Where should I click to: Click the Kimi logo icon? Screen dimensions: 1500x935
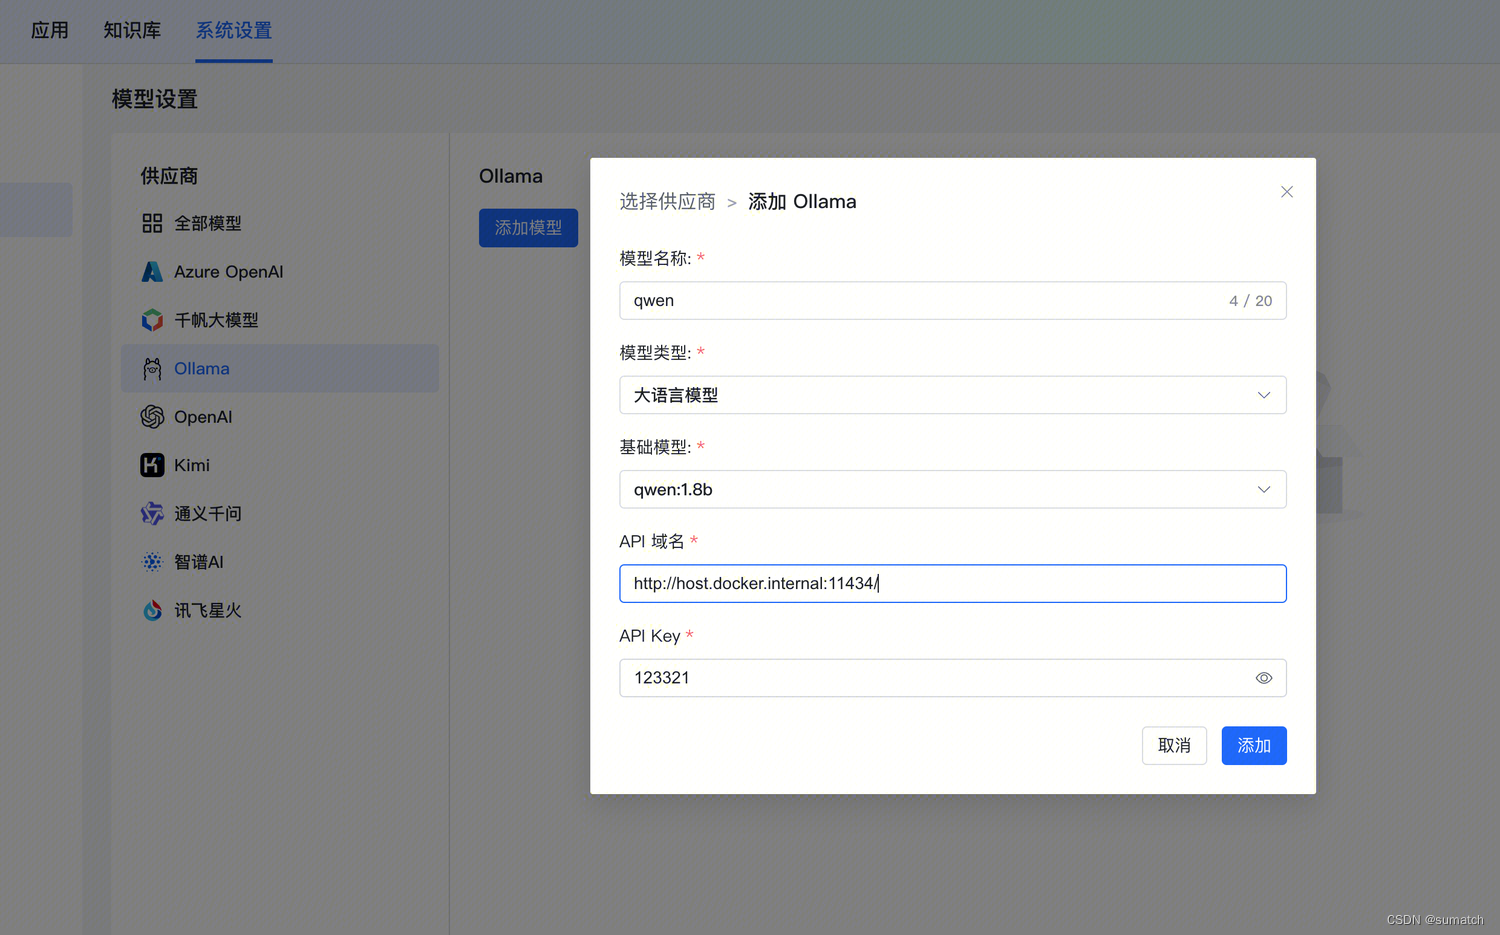(152, 465)
